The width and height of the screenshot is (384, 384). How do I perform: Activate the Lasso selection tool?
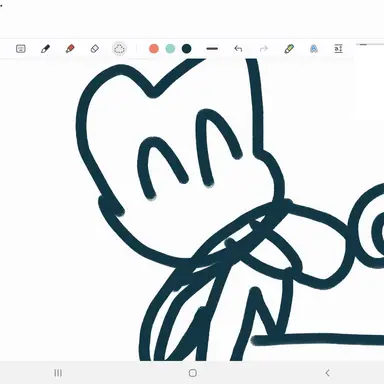[x=119, y=49]
